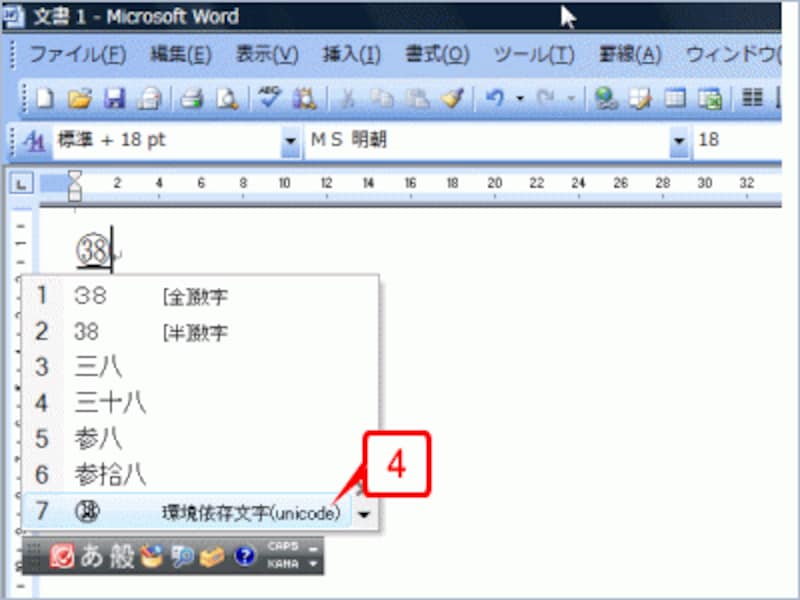Open the IME dictionary search icon
800x600 pixels.
pos(182,556)
